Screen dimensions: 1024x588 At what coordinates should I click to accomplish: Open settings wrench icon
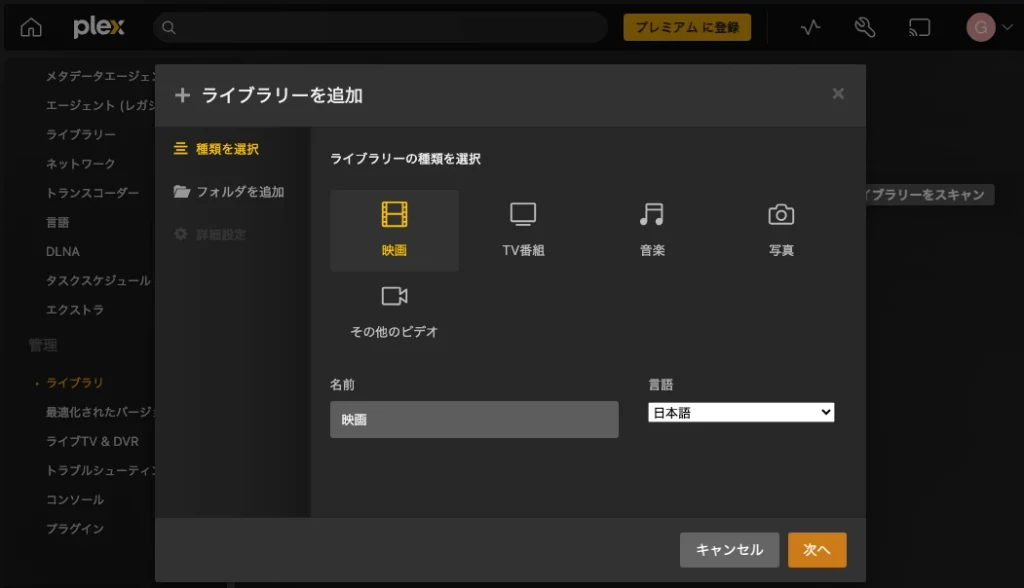pos(865,27)
